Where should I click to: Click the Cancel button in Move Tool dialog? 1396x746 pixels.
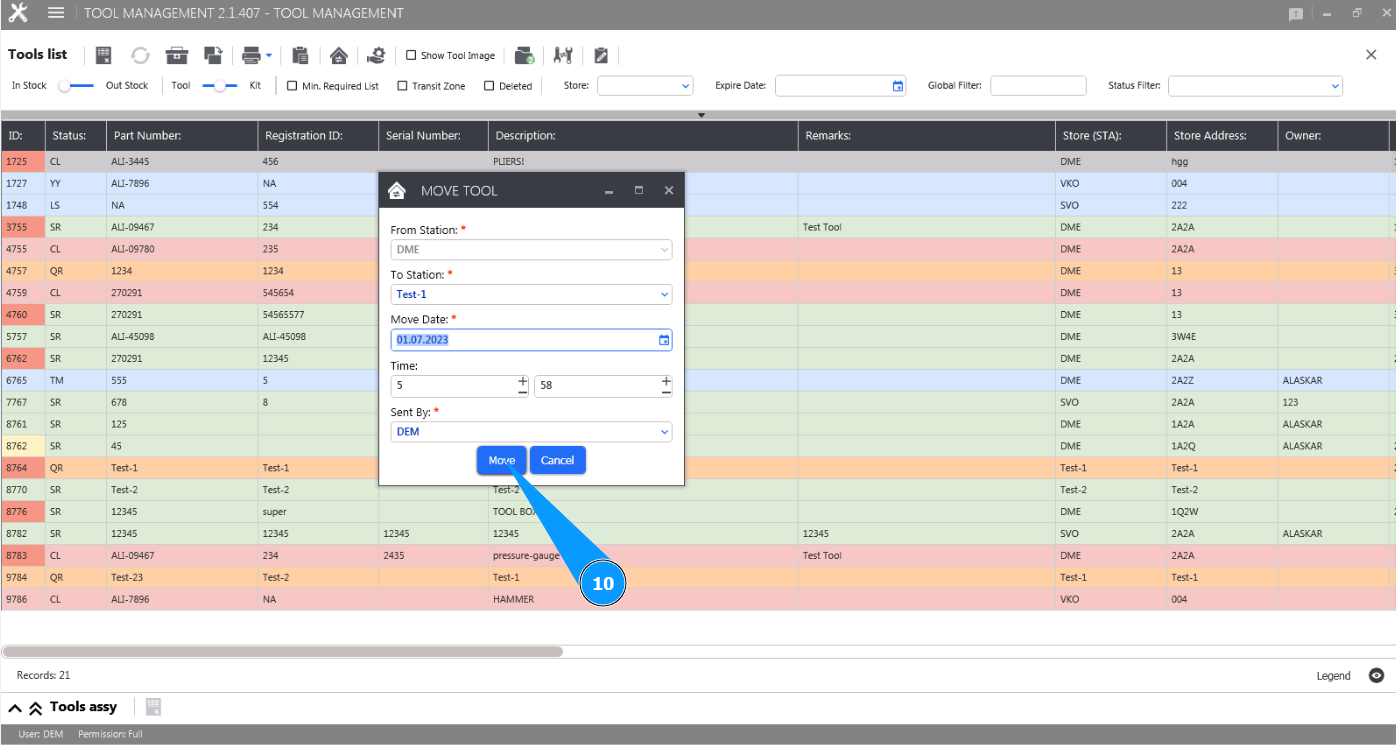click(557, 460)
